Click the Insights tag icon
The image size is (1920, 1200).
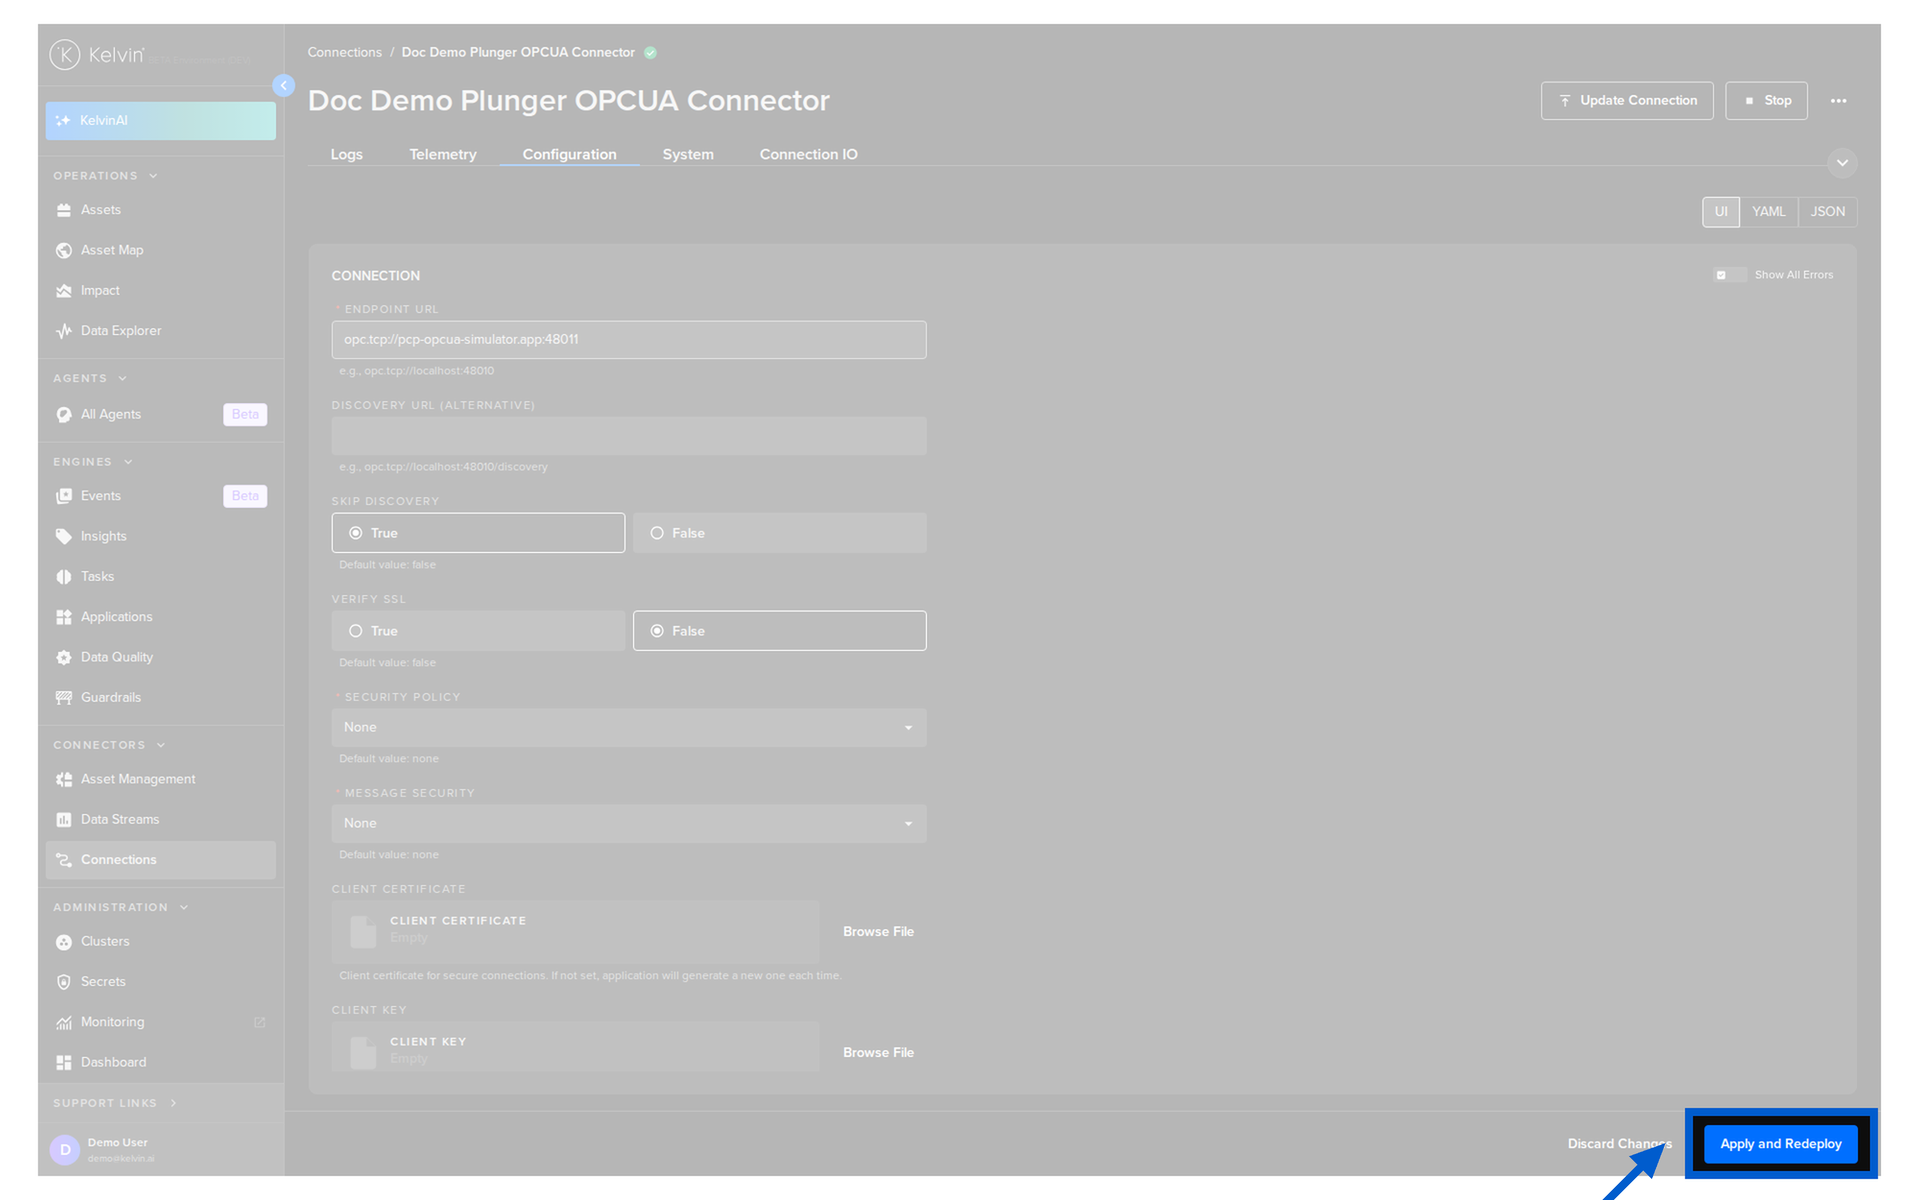click(64, 537)
